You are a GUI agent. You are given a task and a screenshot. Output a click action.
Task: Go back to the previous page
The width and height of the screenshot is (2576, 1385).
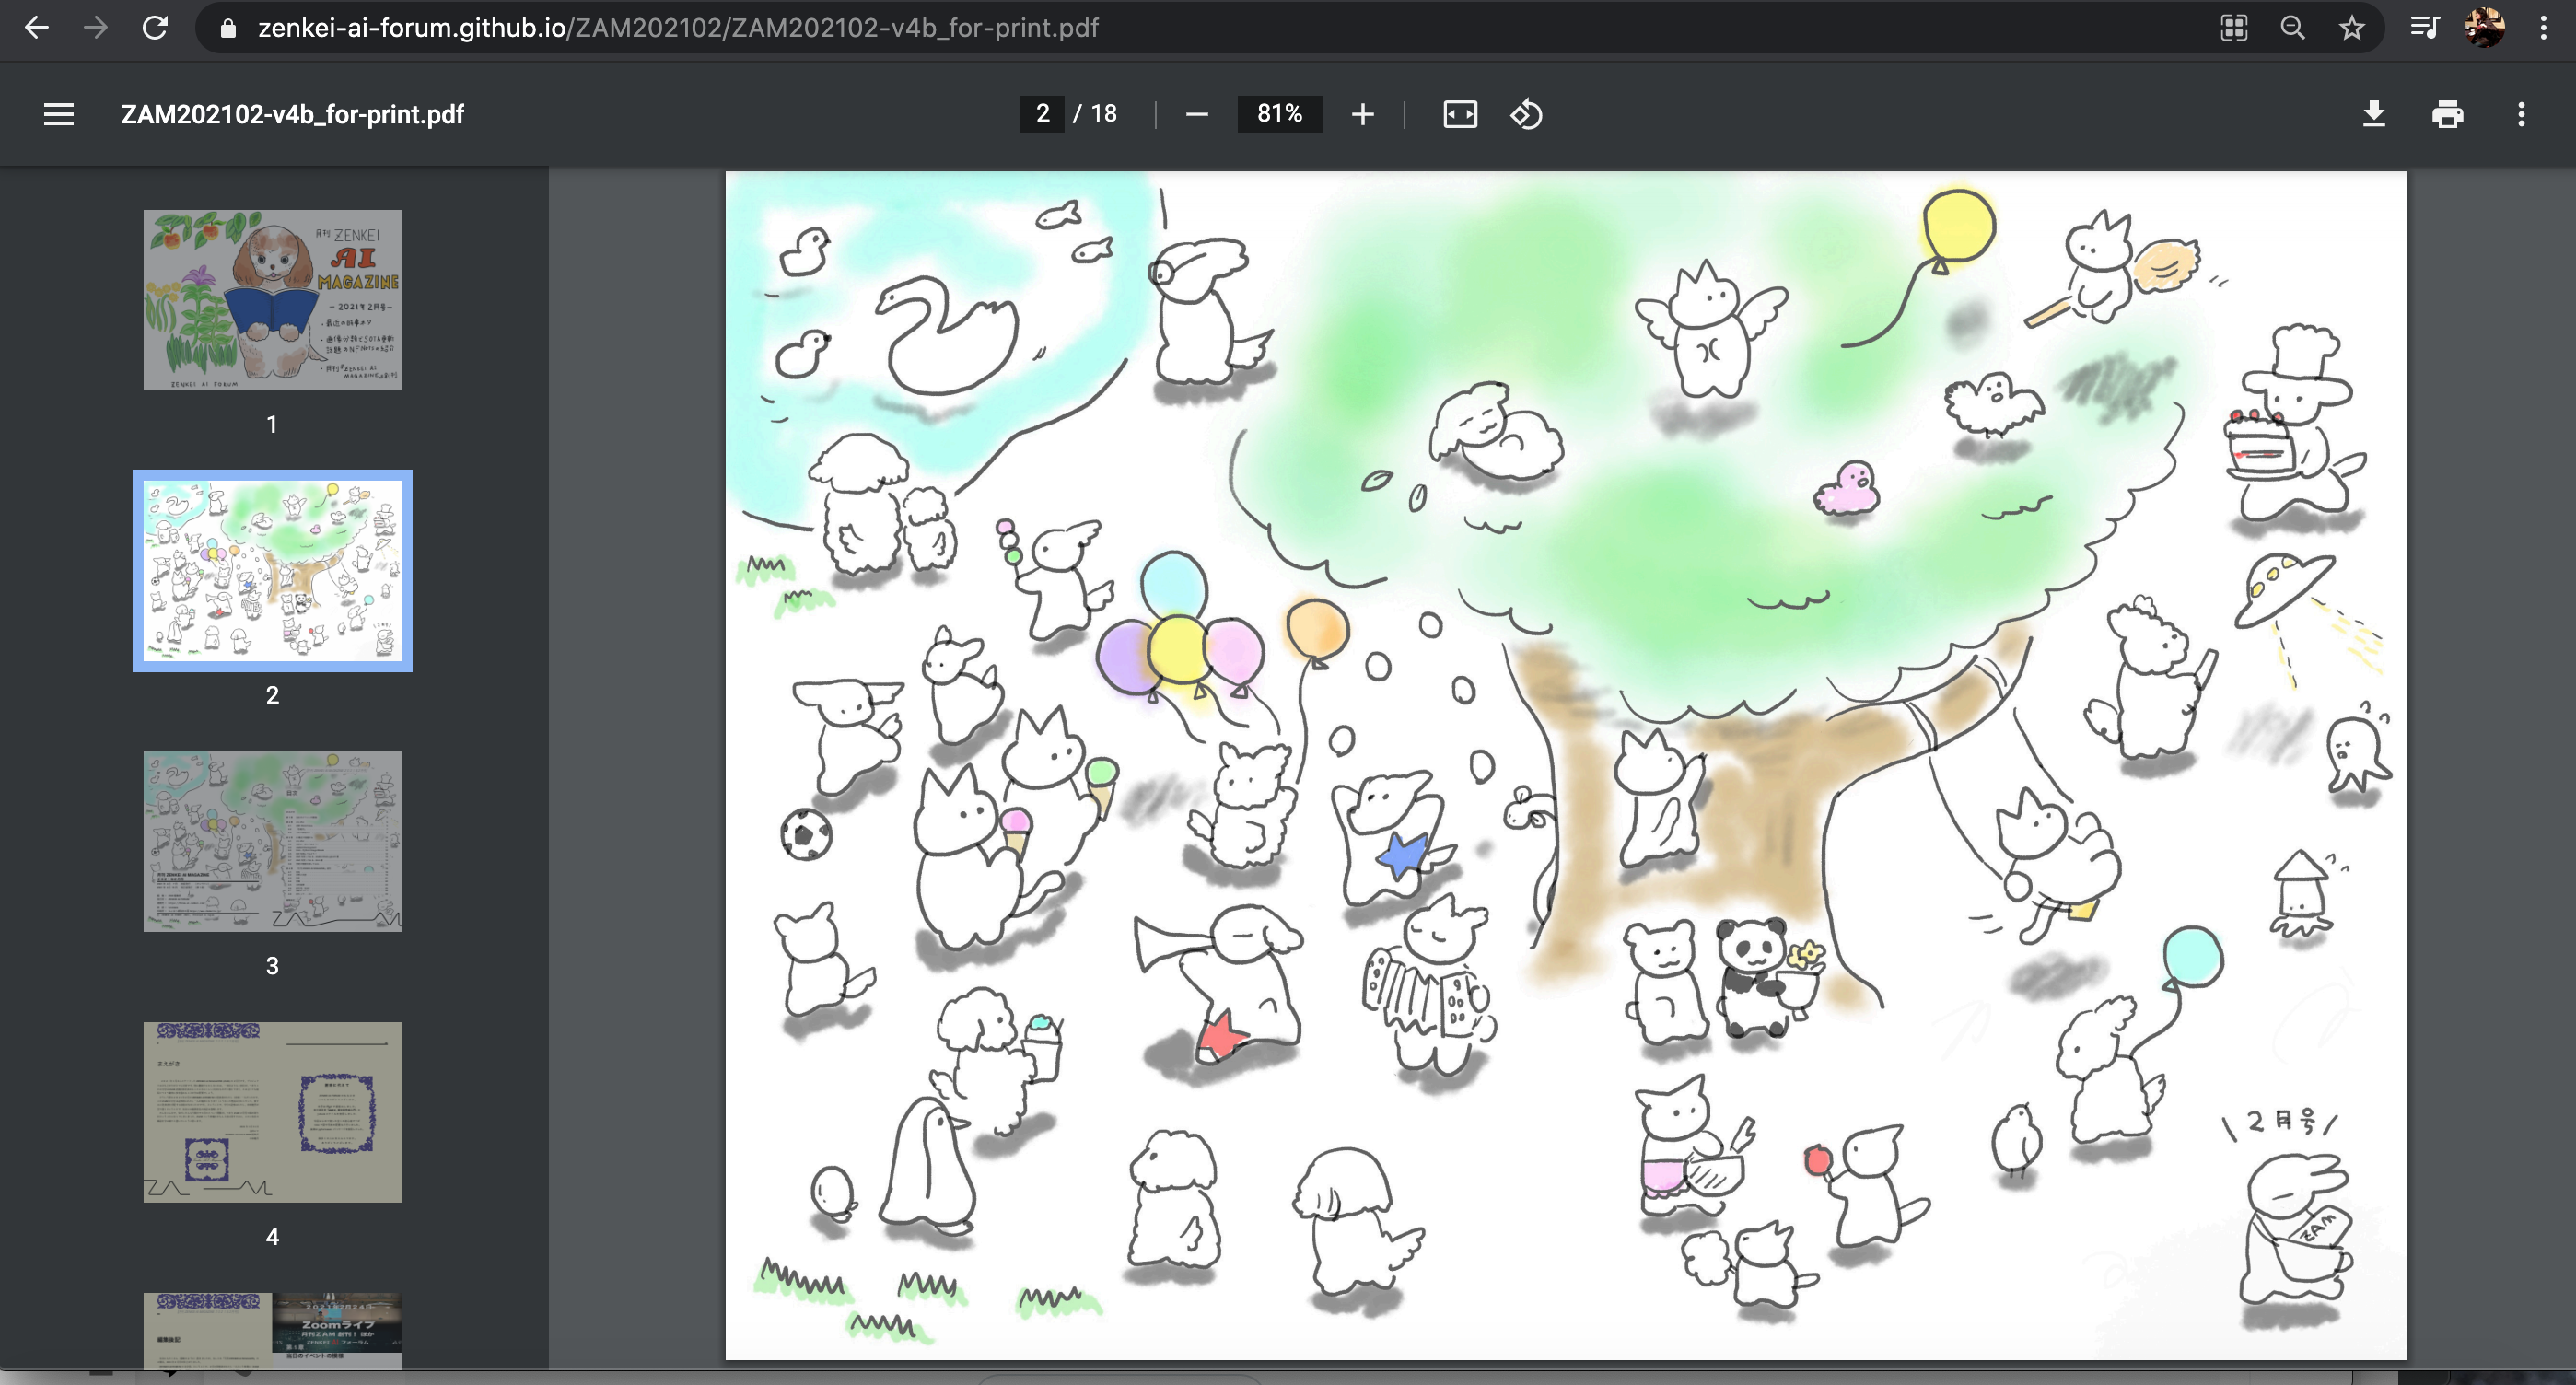point(37,28)
